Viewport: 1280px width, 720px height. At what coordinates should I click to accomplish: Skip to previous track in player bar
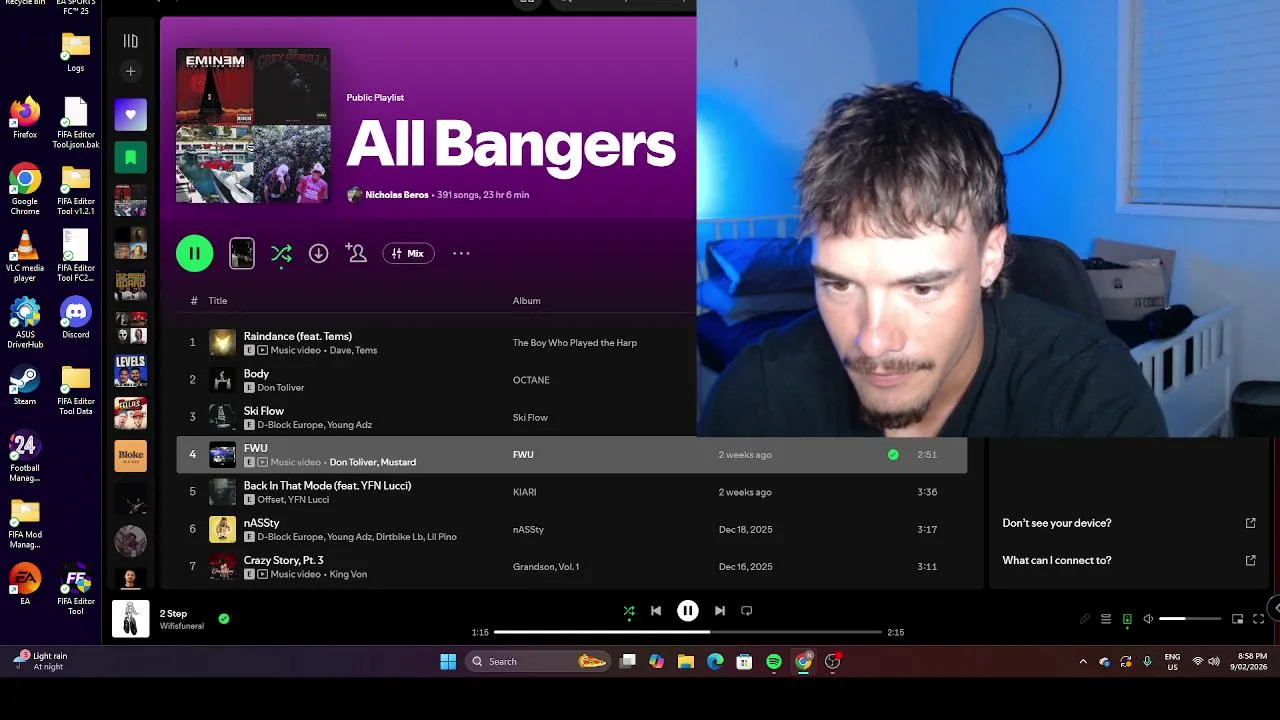pyautogui.click(x=656, y=611)
